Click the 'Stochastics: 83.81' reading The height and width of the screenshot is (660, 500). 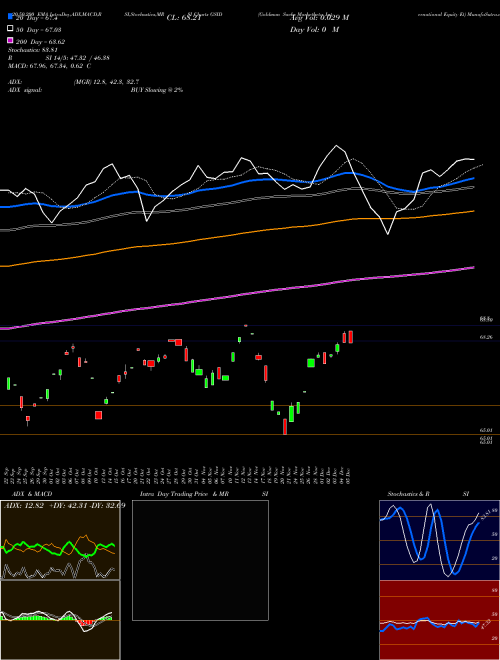[x=32, y=50]
